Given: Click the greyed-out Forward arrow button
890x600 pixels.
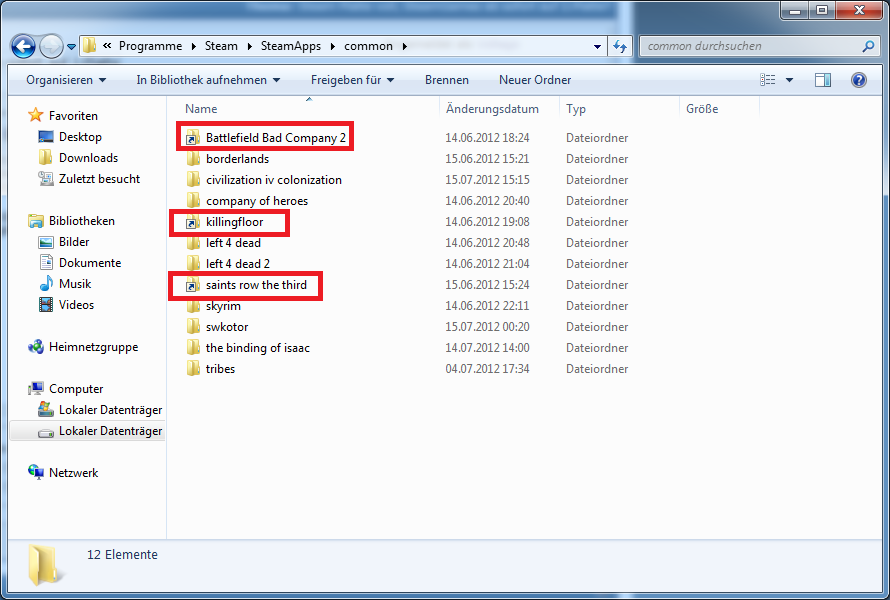Looking at the screenshot, I should coord(51,47).
